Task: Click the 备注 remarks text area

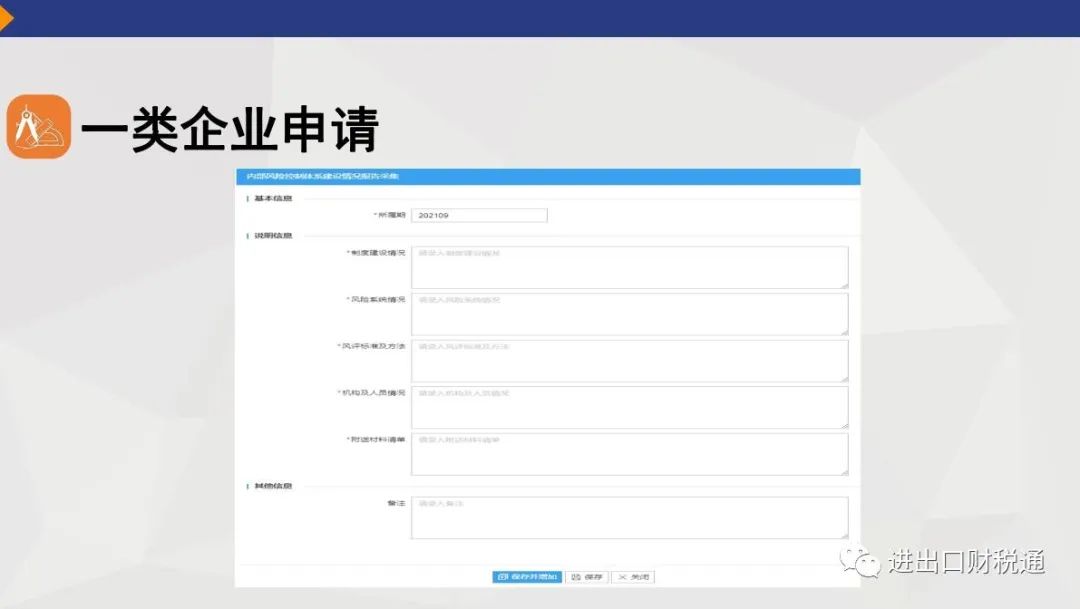Action: [630, 517]
